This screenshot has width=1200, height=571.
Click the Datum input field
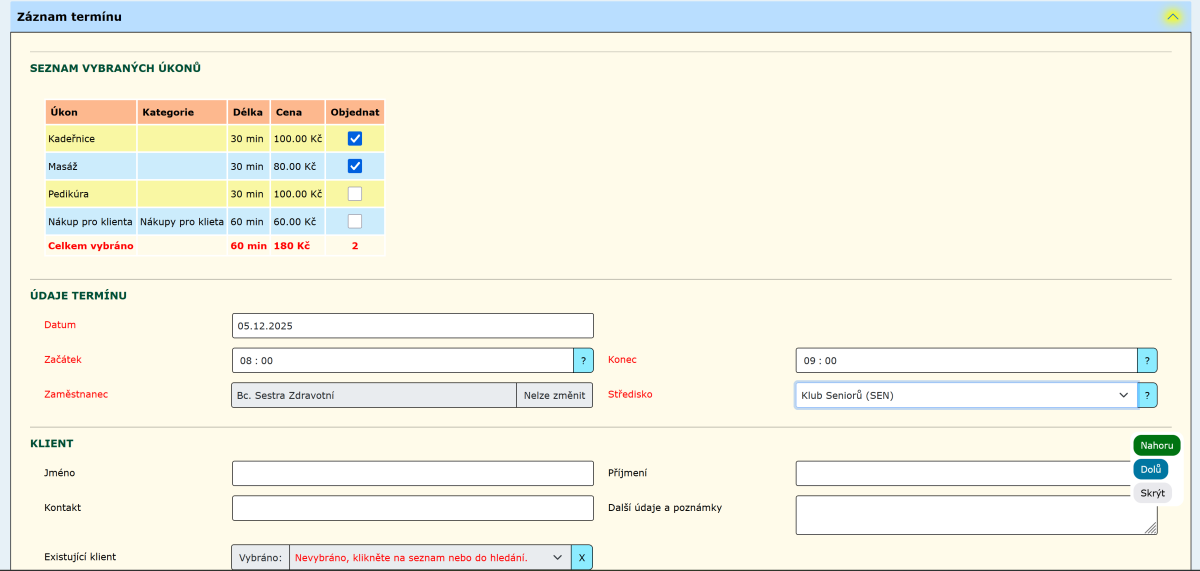coord(412,326)
